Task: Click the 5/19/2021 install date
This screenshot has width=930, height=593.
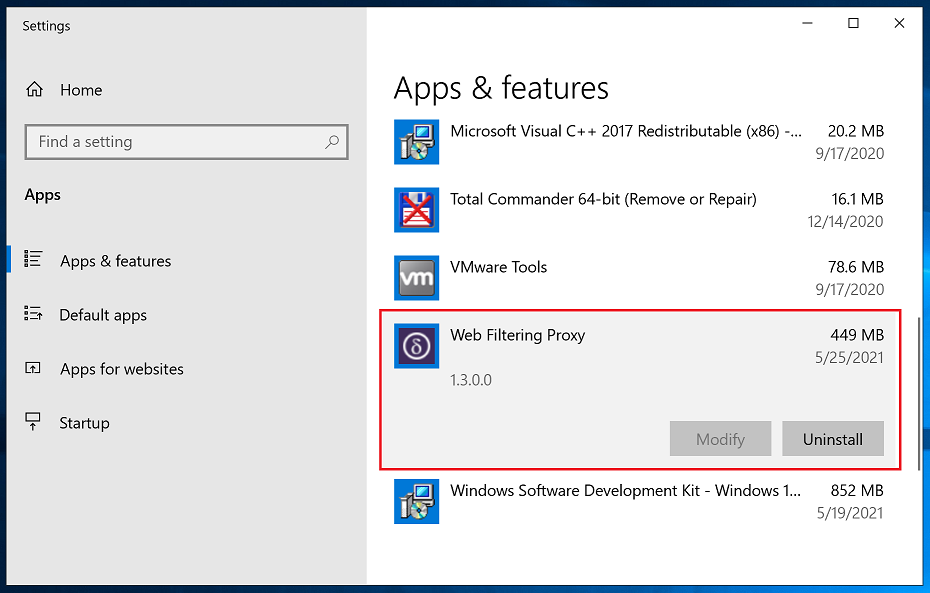Action: 850,513
